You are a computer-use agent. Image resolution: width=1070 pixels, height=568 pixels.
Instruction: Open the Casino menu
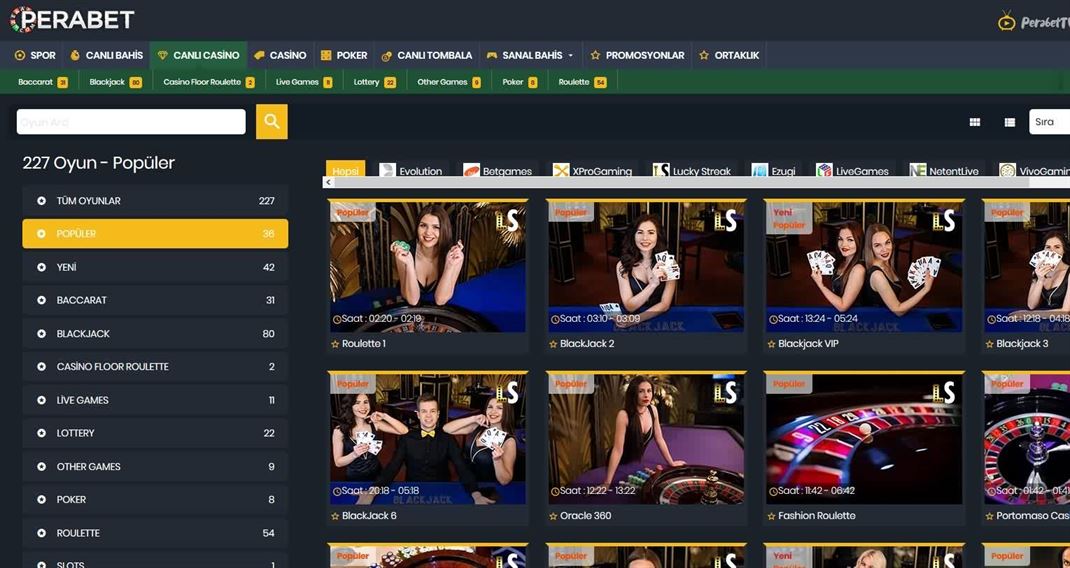coord(280,55)
